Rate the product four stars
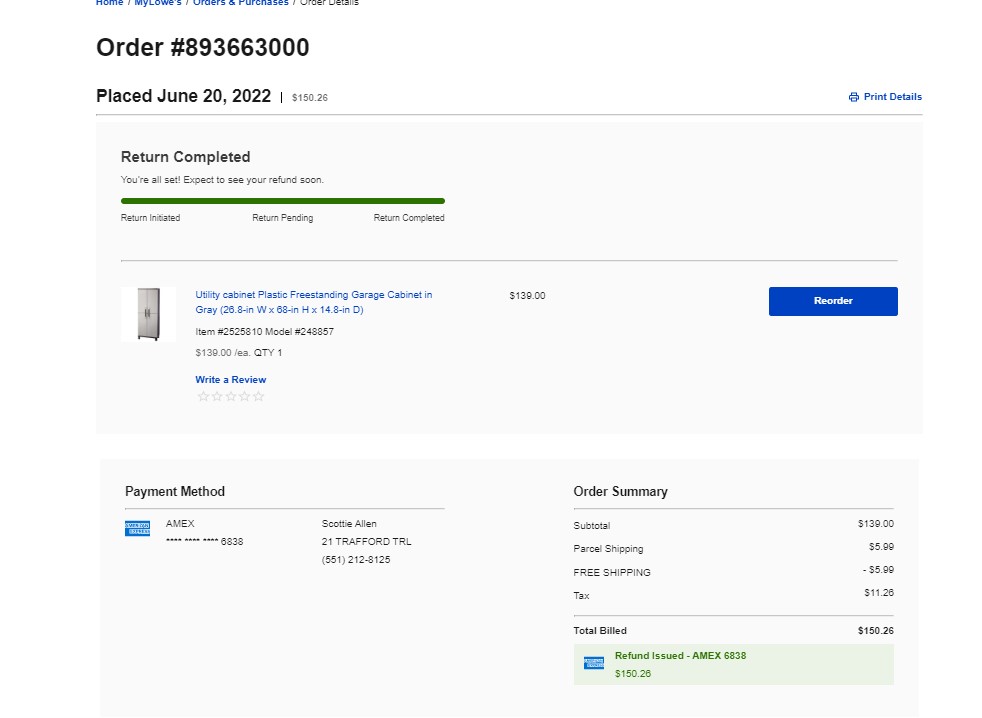This screenshot has width=982, height=718. point(244,397)
